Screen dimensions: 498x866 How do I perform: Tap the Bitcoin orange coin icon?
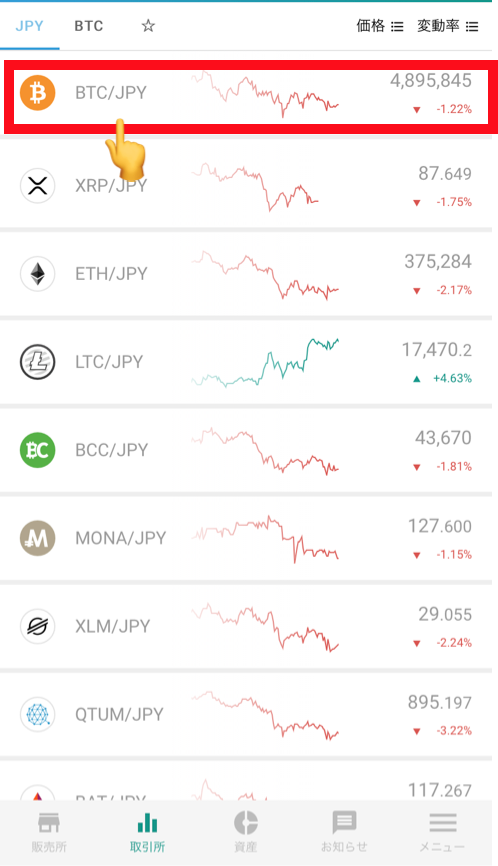[x=38, y=93]
